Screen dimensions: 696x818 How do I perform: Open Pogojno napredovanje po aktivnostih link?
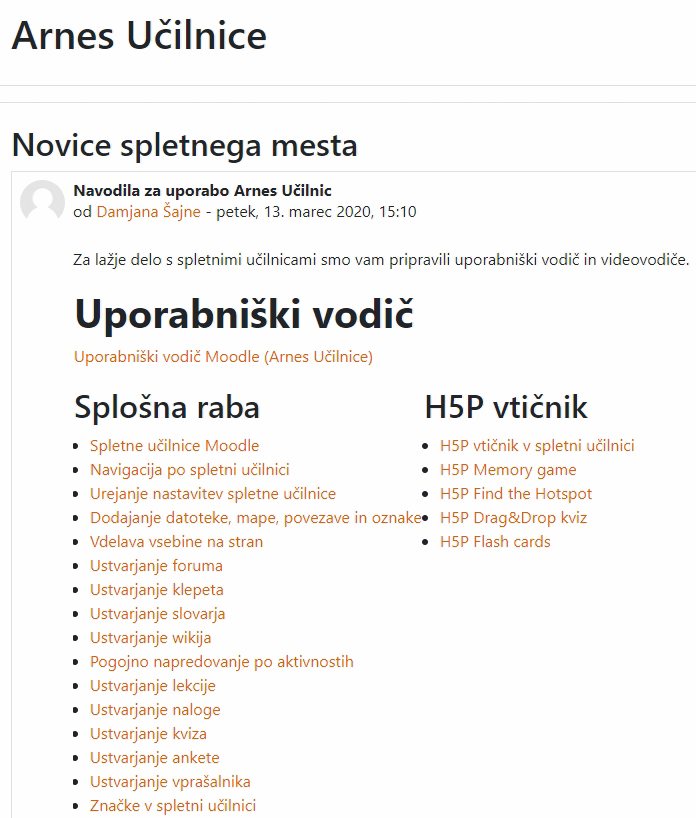222,661
